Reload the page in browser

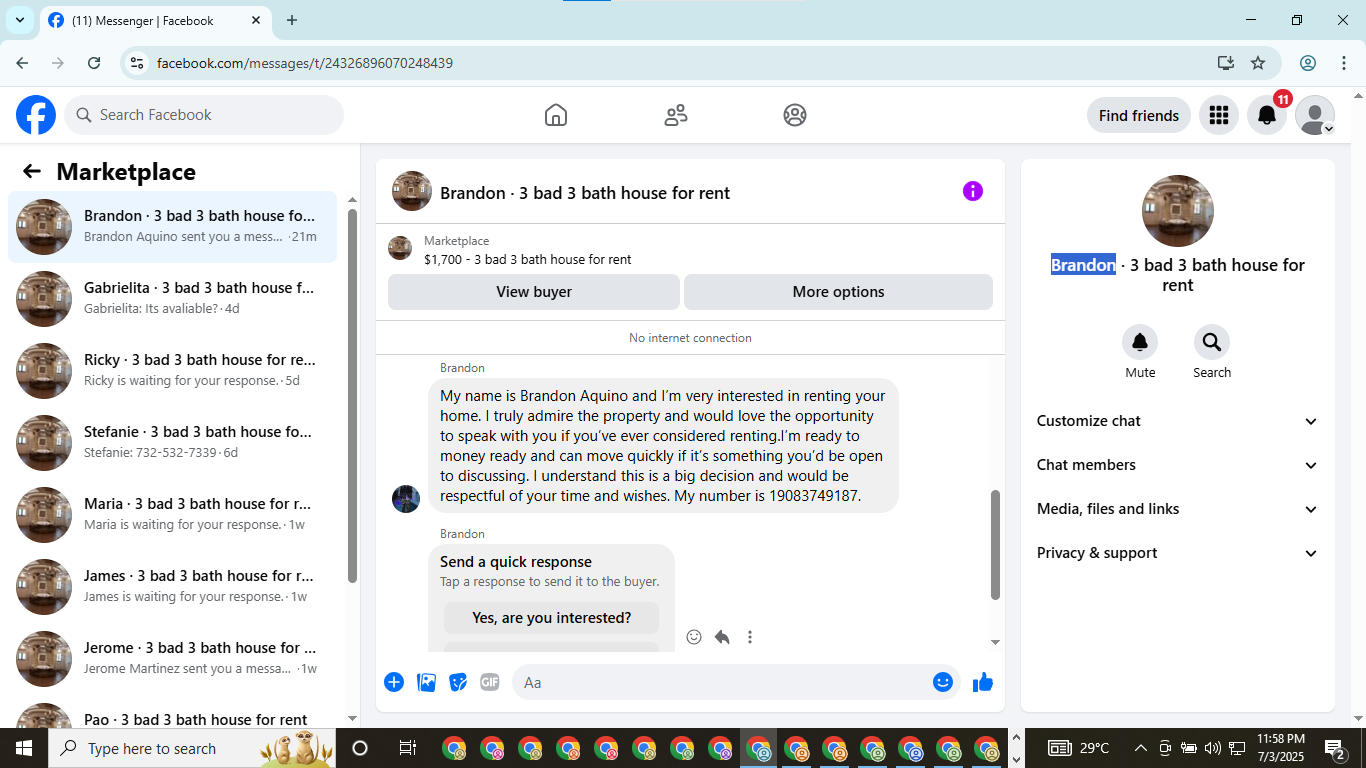[x=94, y=63]
